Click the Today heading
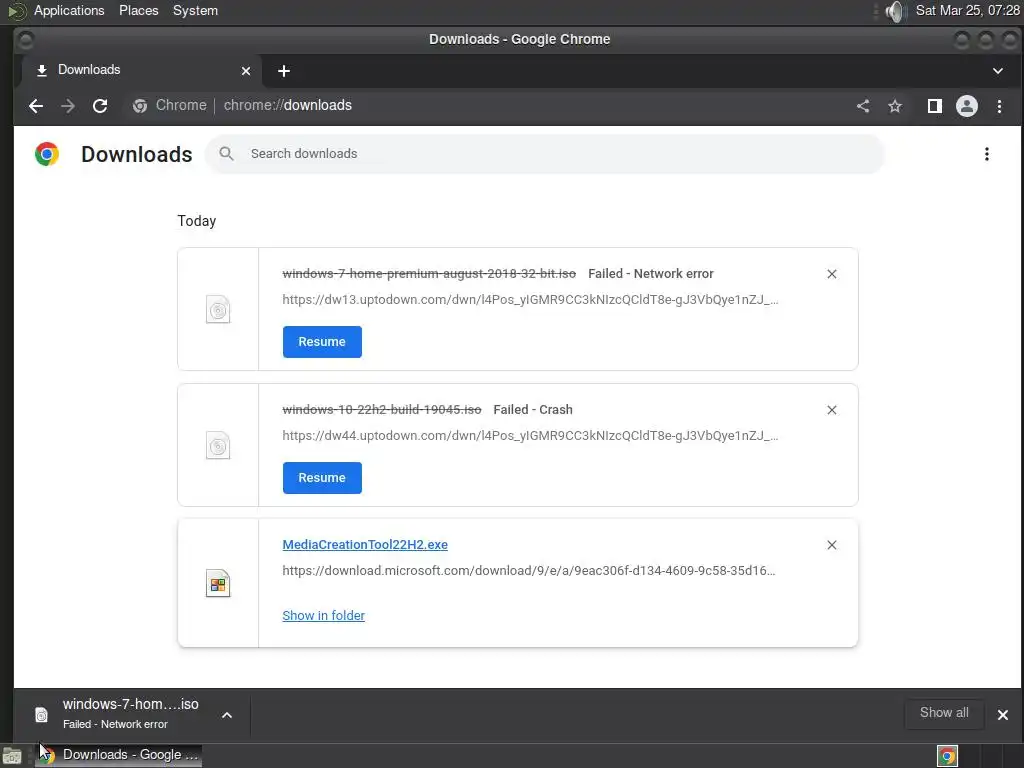Viewport: 1024px width, 768px height. click(197, 221)
